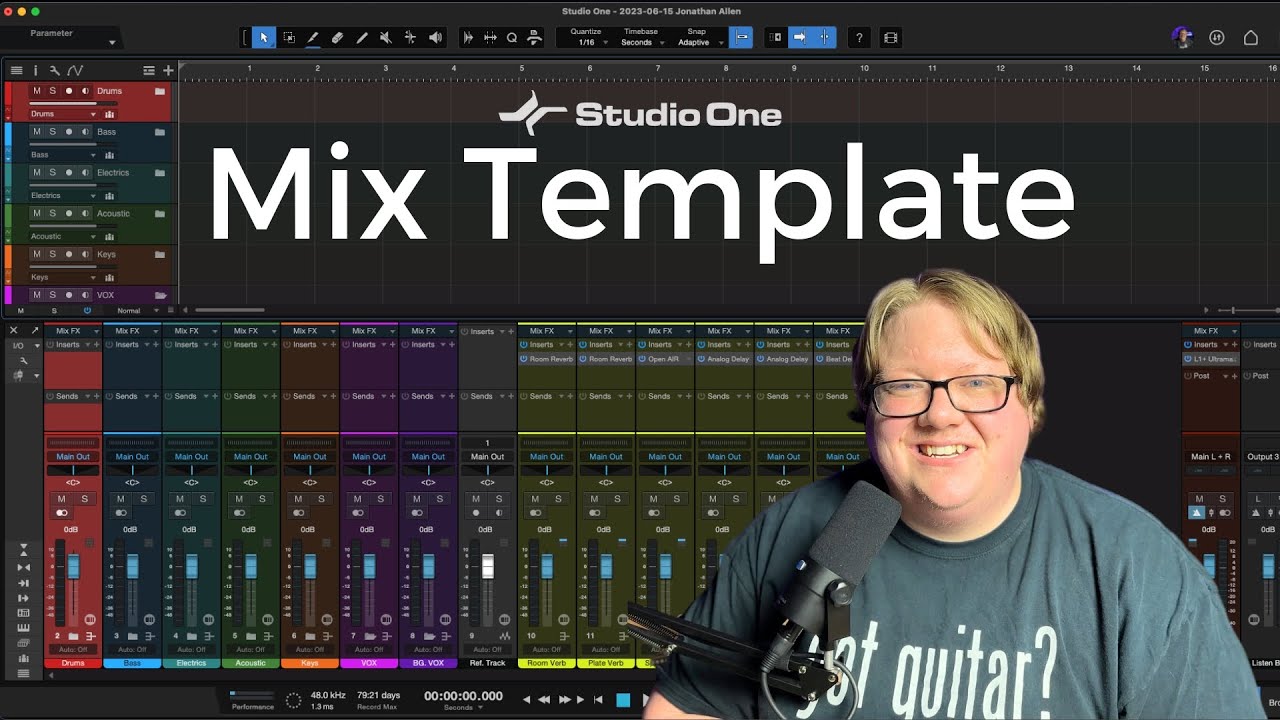Click the wrench options icon above tracks

[x=54, y=71]
